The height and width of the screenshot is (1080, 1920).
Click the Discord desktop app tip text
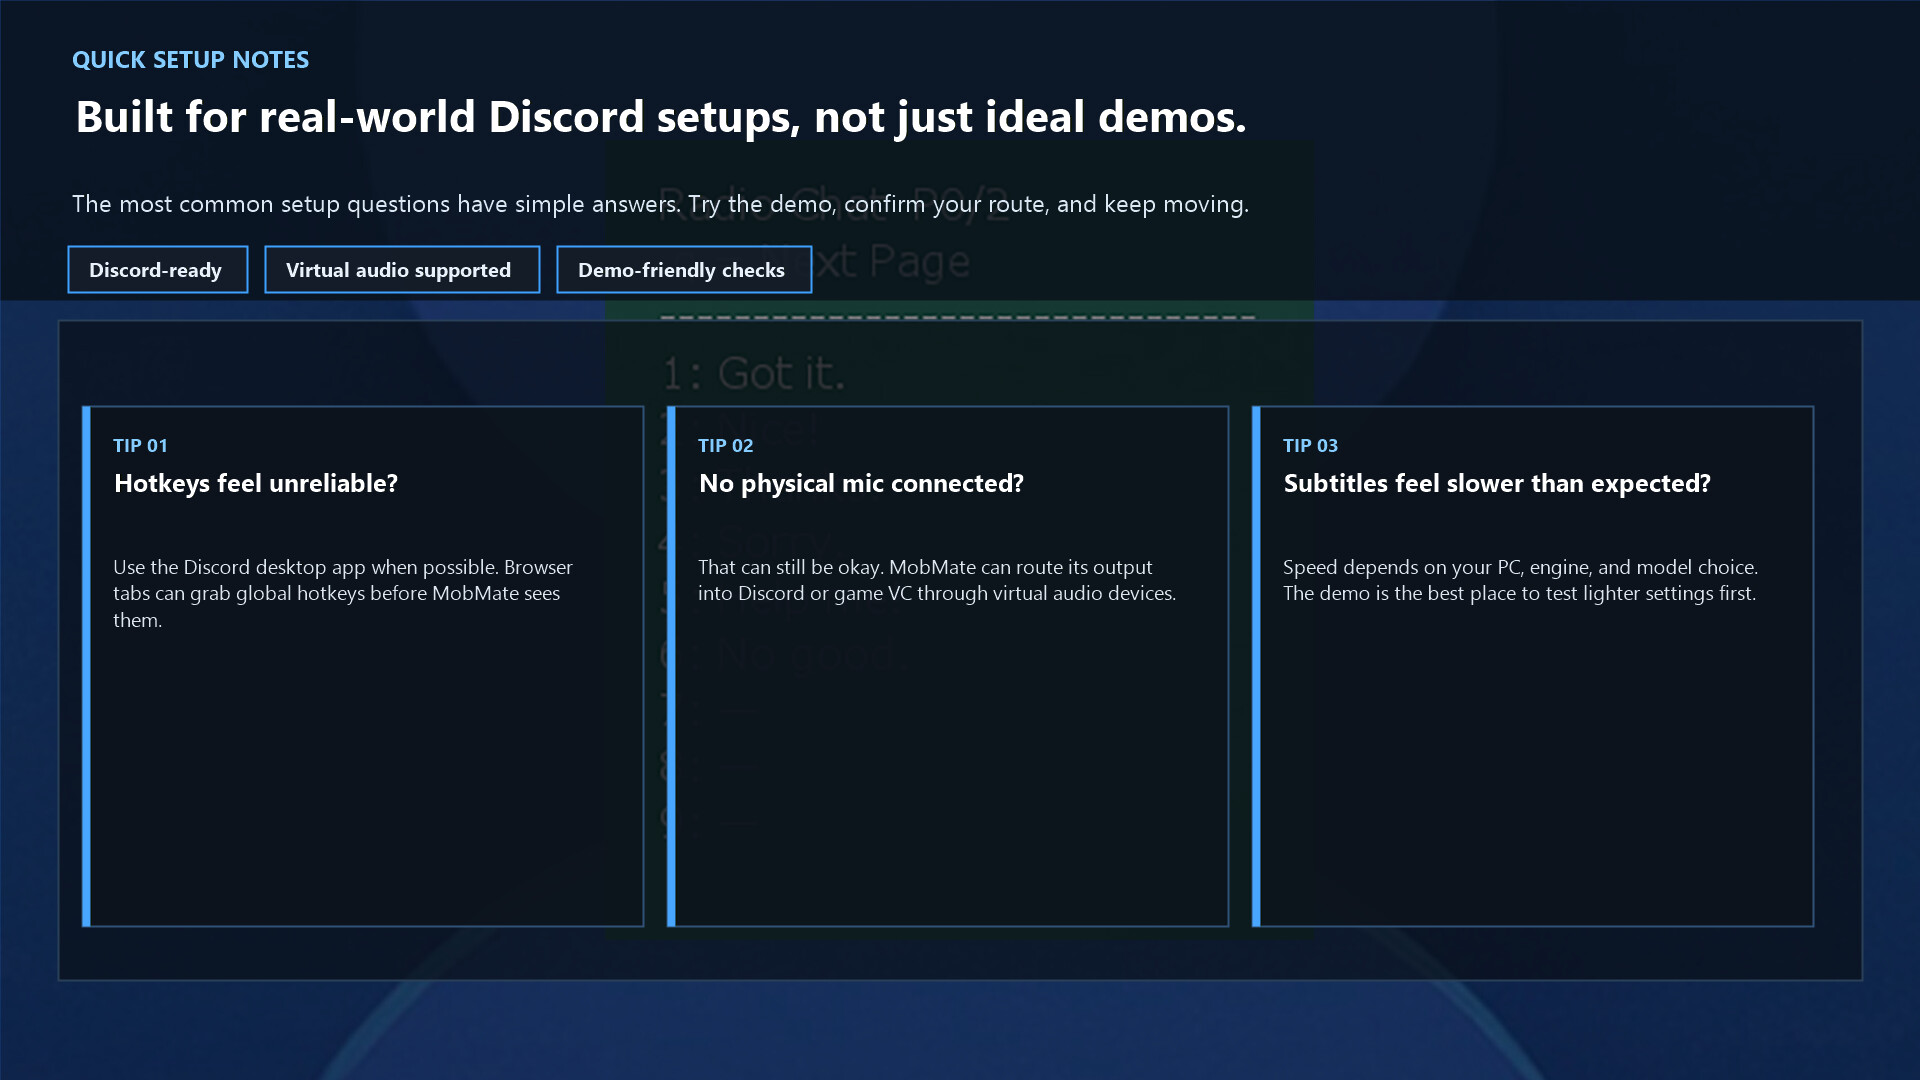[x=342, y=593]
